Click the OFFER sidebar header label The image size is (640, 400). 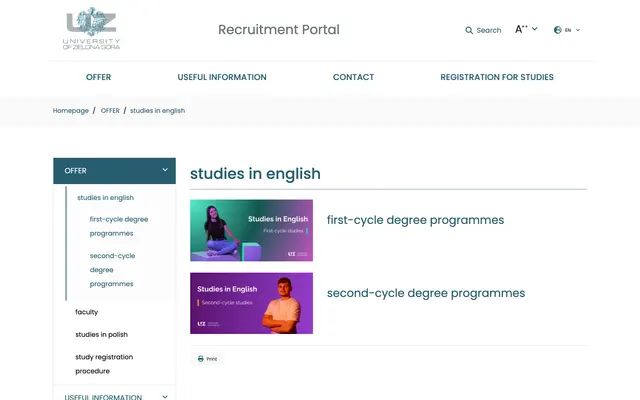click(x=76, y=171)
